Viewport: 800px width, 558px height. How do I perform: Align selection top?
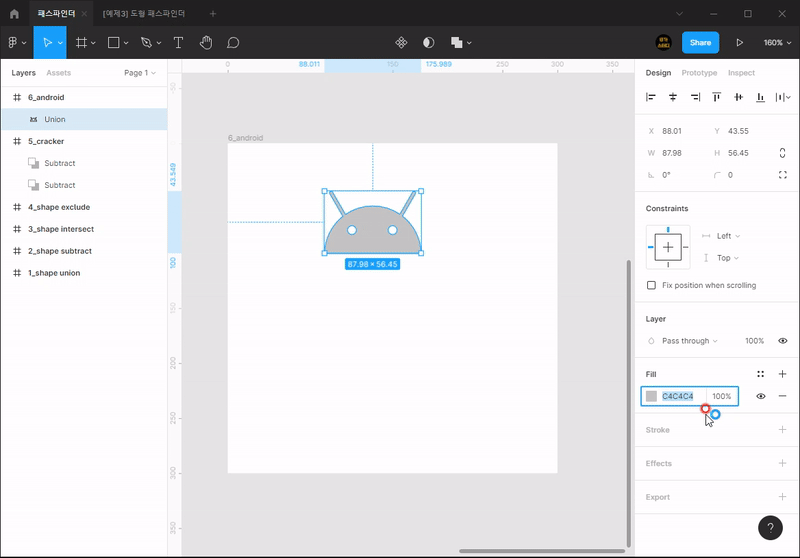[x=716, y=97]
